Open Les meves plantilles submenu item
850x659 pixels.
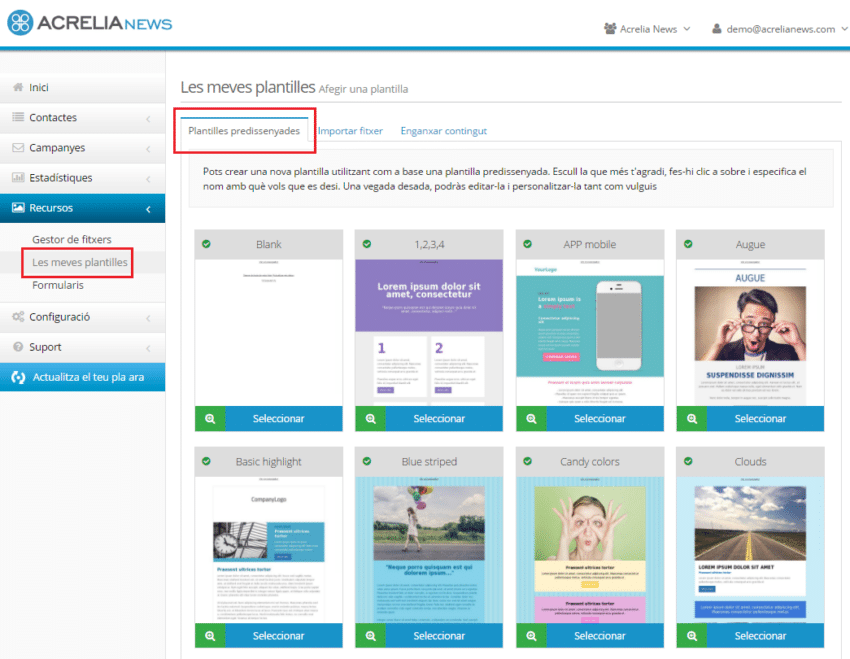tap(80, 262)
